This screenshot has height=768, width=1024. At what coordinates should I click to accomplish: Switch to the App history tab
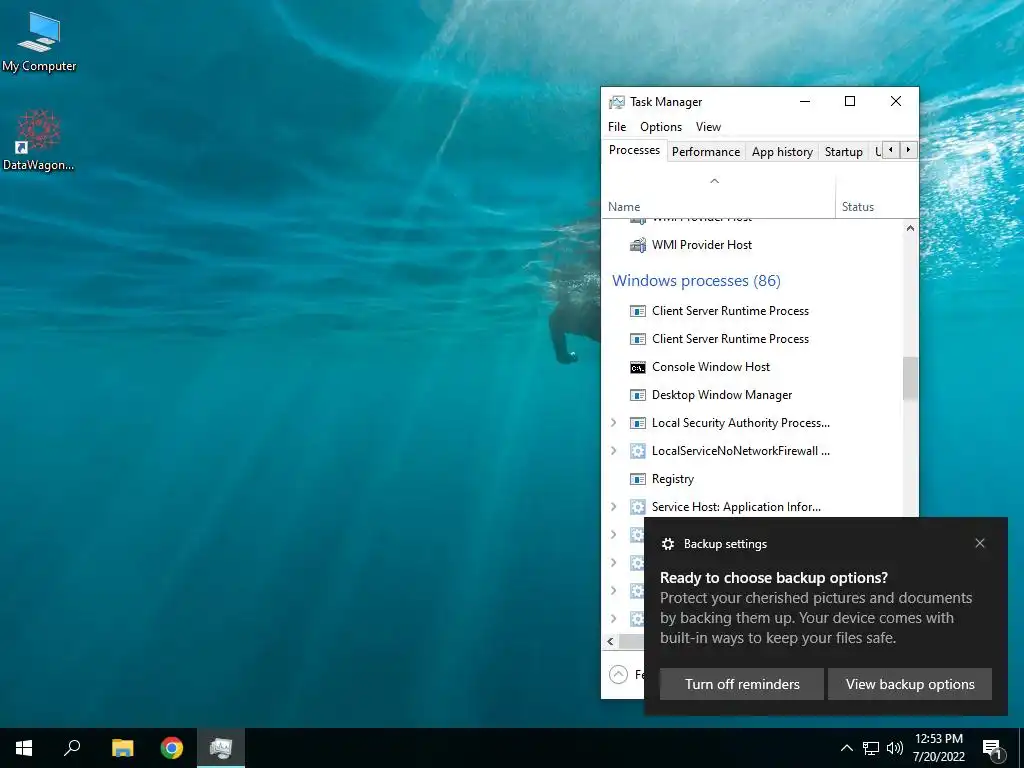click(x=782, y=152)
